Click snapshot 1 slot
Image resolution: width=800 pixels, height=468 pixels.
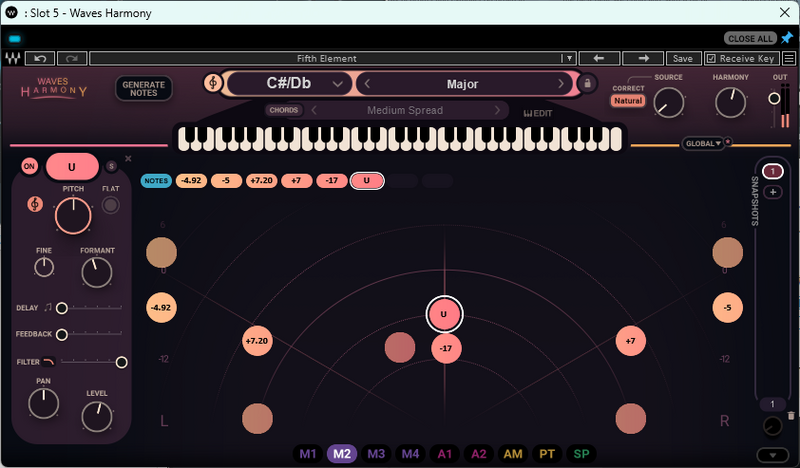(x=772, y=171)
